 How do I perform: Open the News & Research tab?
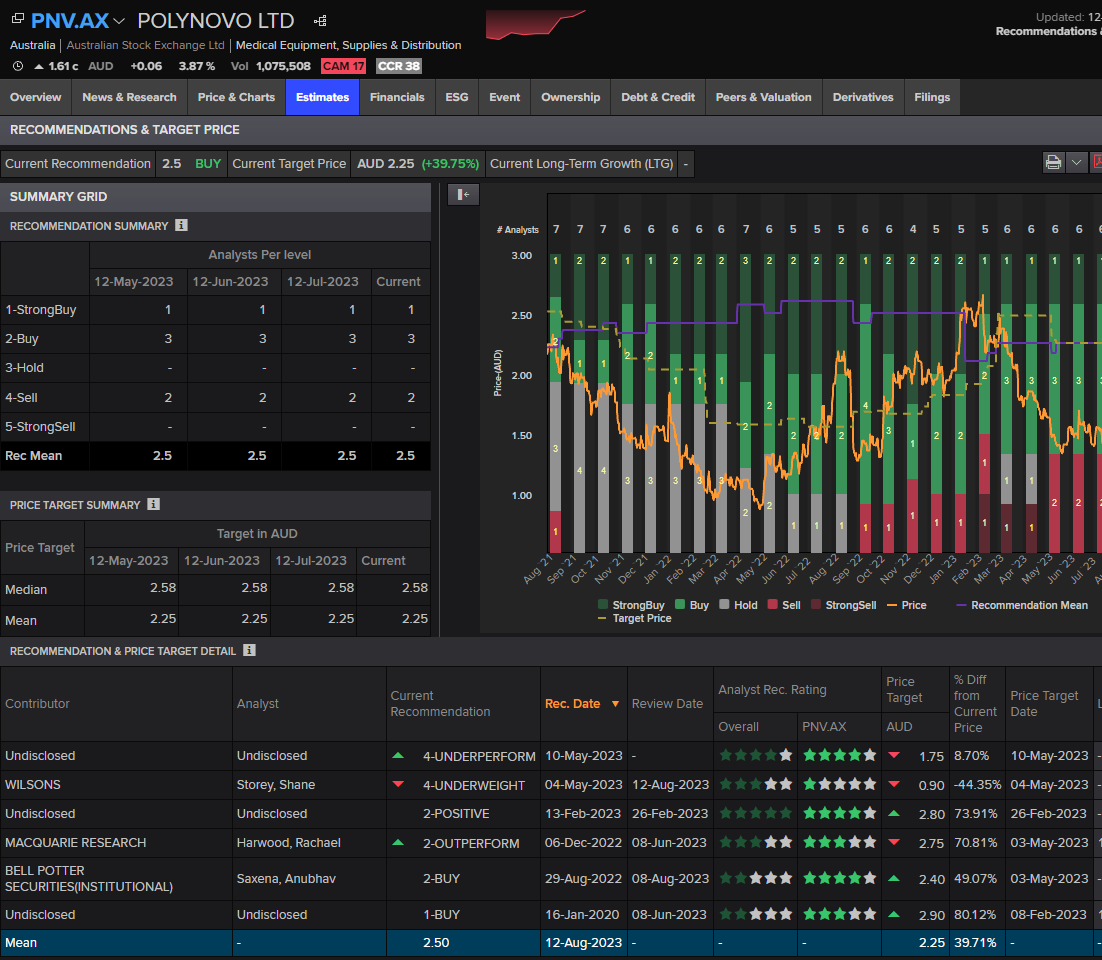(x=129, y=97)
